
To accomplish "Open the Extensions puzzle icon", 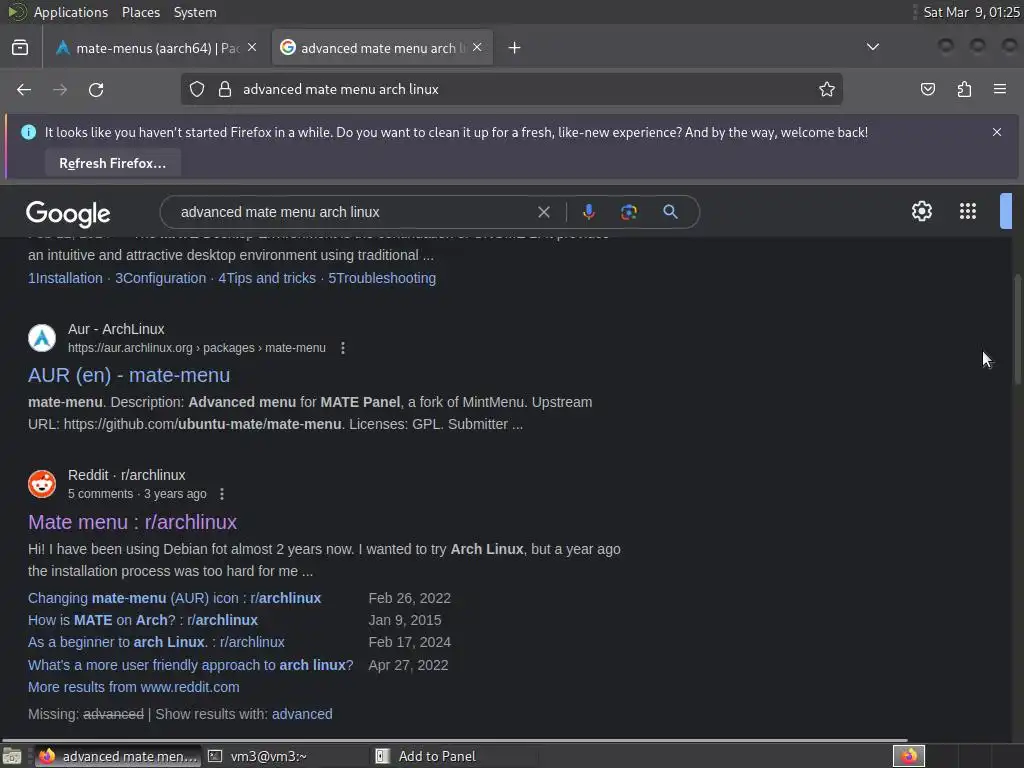I will (964, 89).
